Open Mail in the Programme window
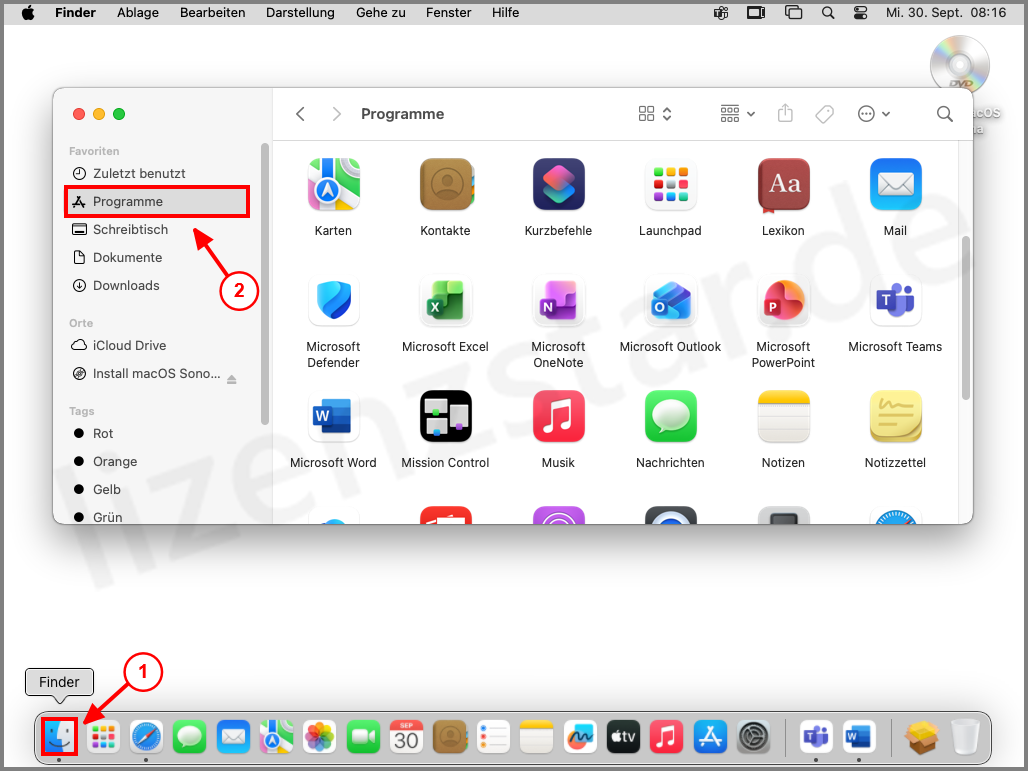The image size is (1028, 772). [x=895, y=184]
